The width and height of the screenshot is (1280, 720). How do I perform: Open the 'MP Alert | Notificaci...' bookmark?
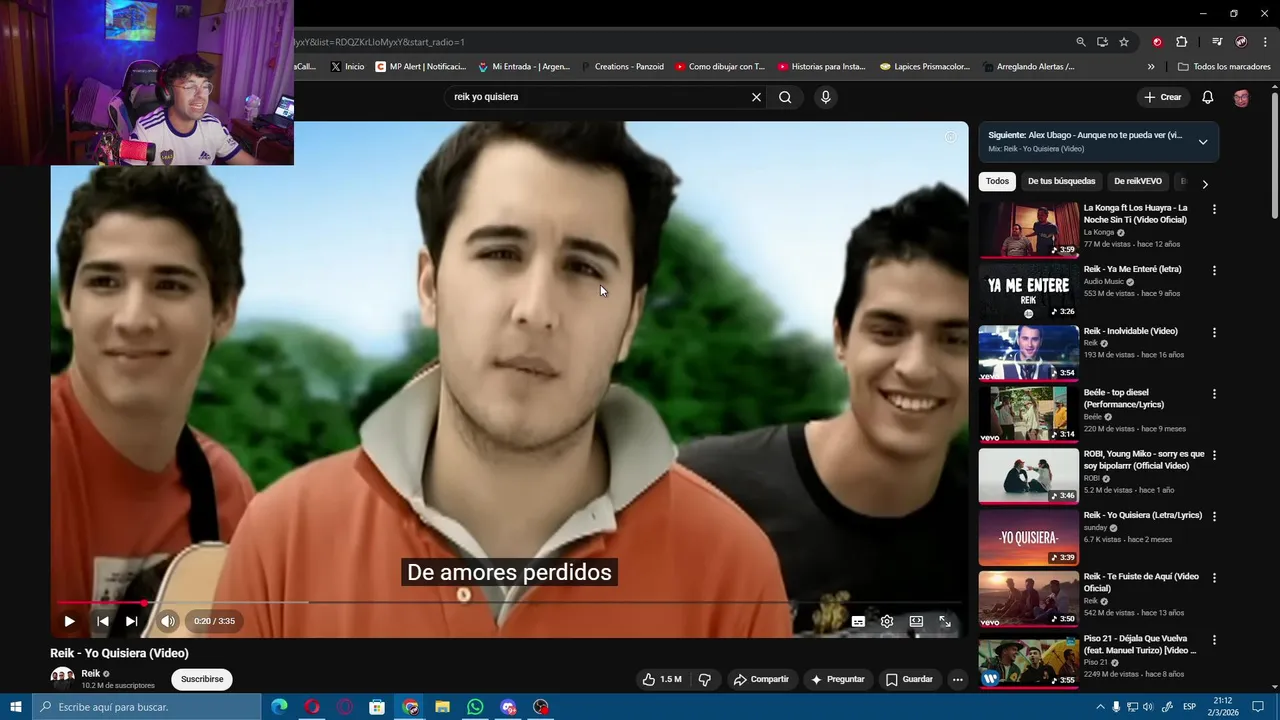click(x=421, y=67)
